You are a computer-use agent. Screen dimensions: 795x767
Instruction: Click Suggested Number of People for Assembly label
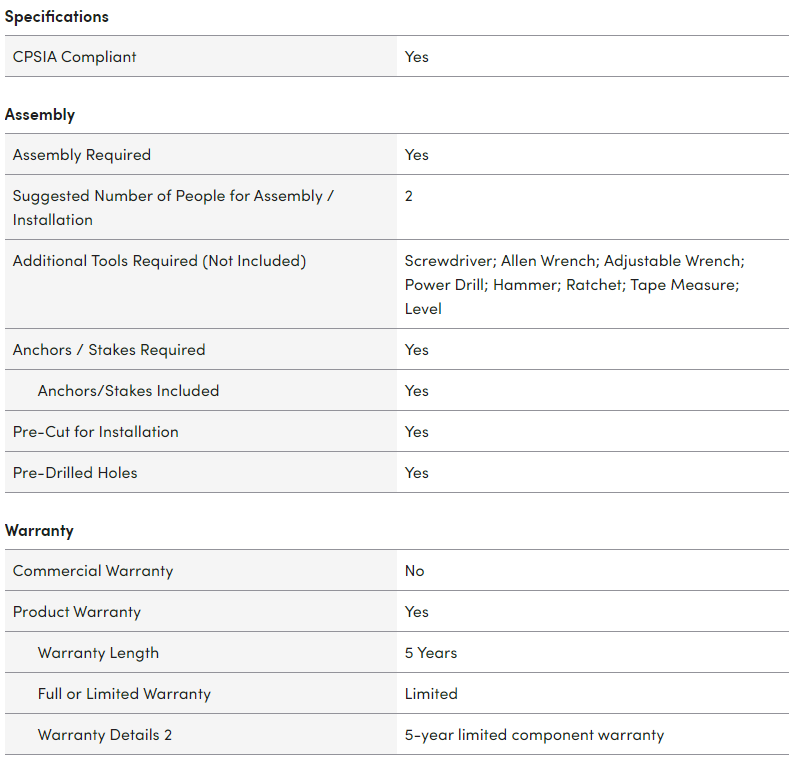(173, 208)
